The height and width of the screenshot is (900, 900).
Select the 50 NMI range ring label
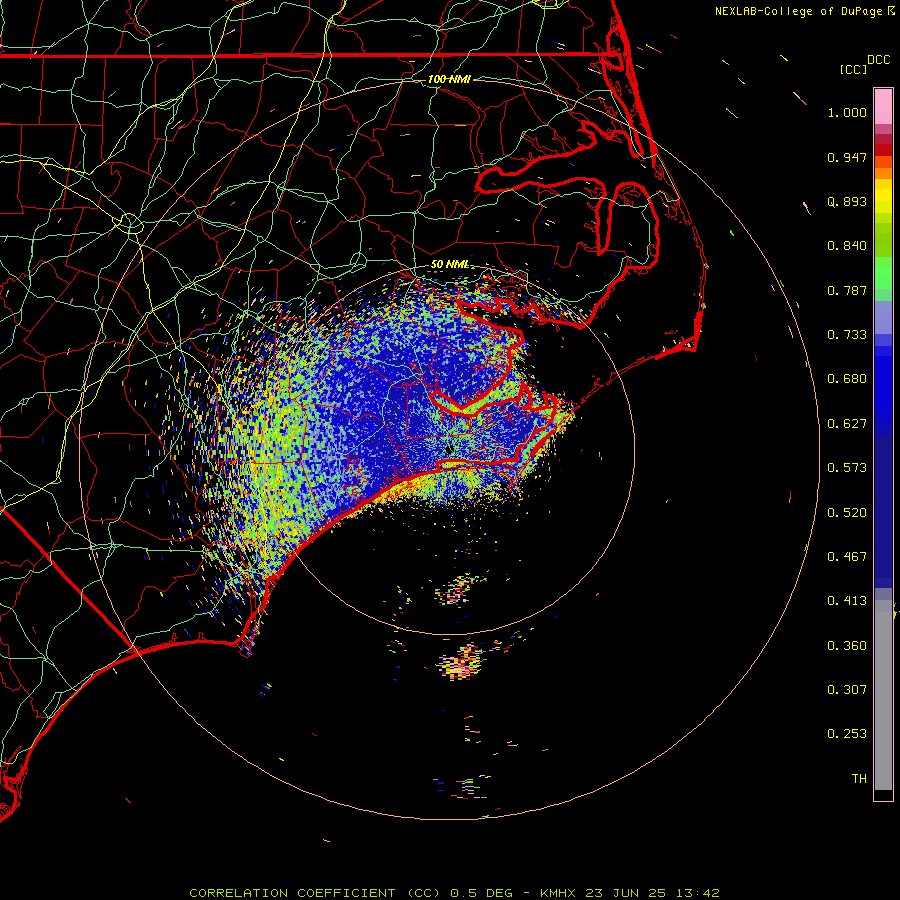tap(450, 264)
